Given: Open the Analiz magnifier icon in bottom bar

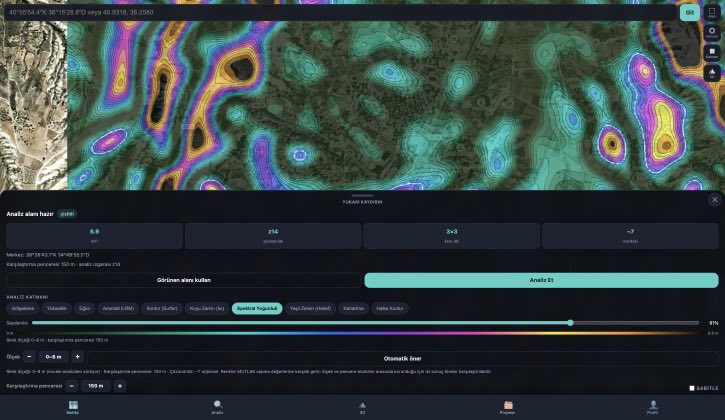Looking at the screenshot, I should pos(217,405).
